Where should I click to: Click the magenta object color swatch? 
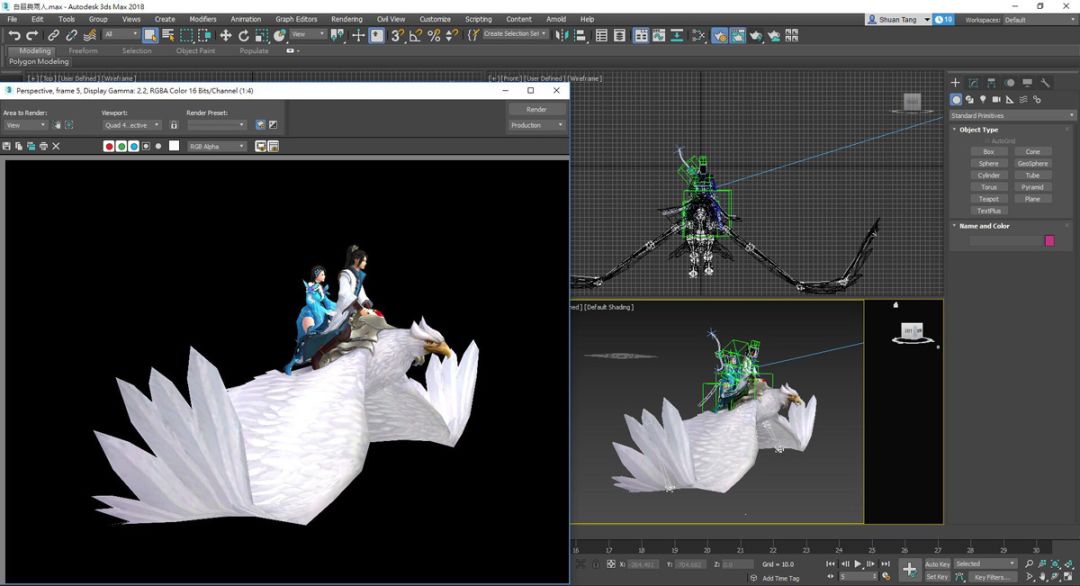click(1049, 240)
